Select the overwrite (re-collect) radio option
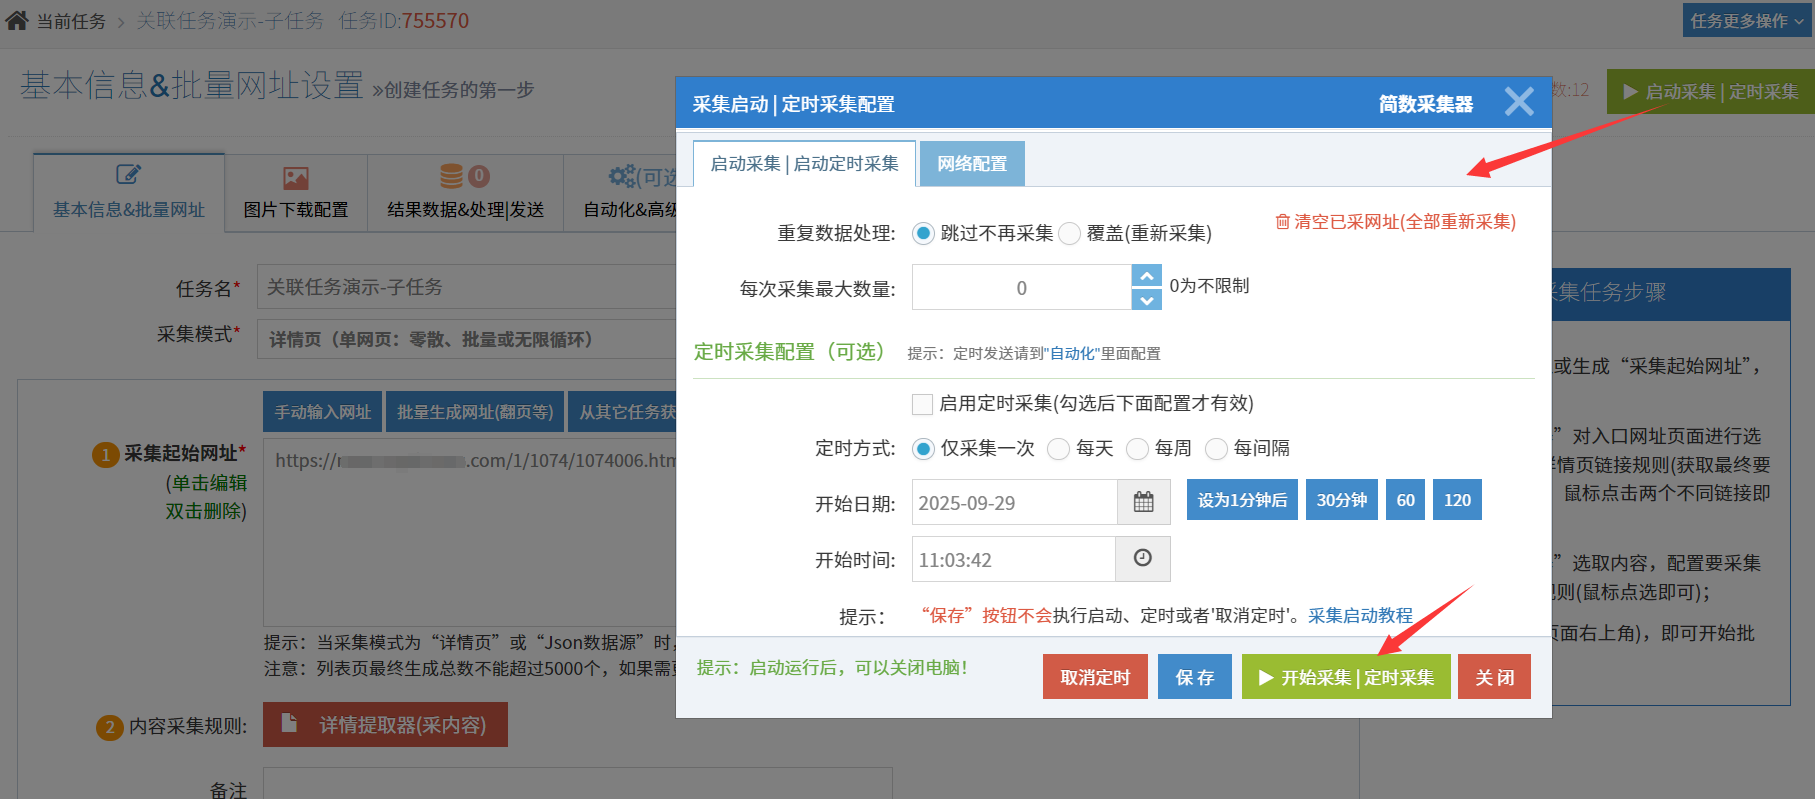 [1070, 234]
